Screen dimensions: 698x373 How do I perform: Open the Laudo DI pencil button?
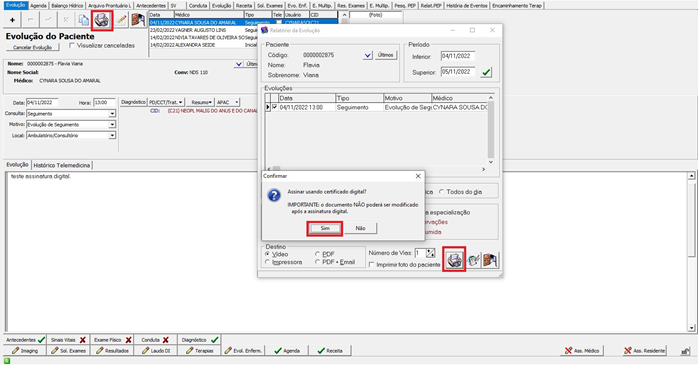pos(156,351)
